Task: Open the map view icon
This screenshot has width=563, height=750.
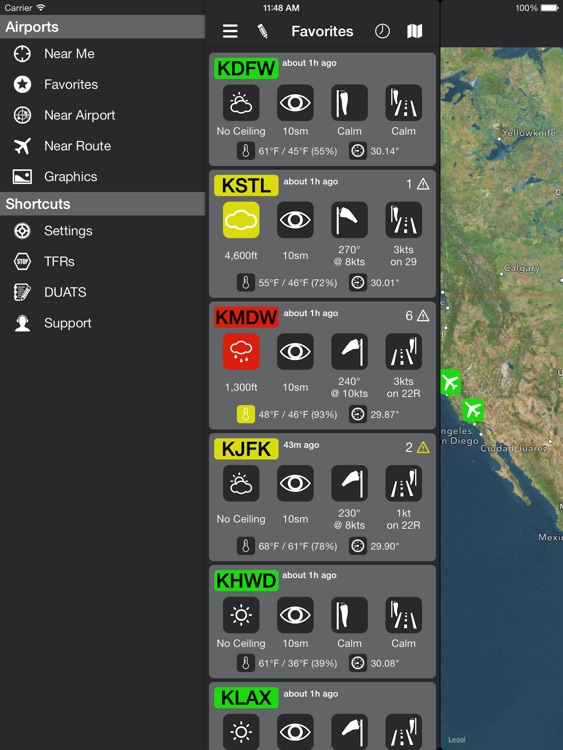Action: pos(414,32)
